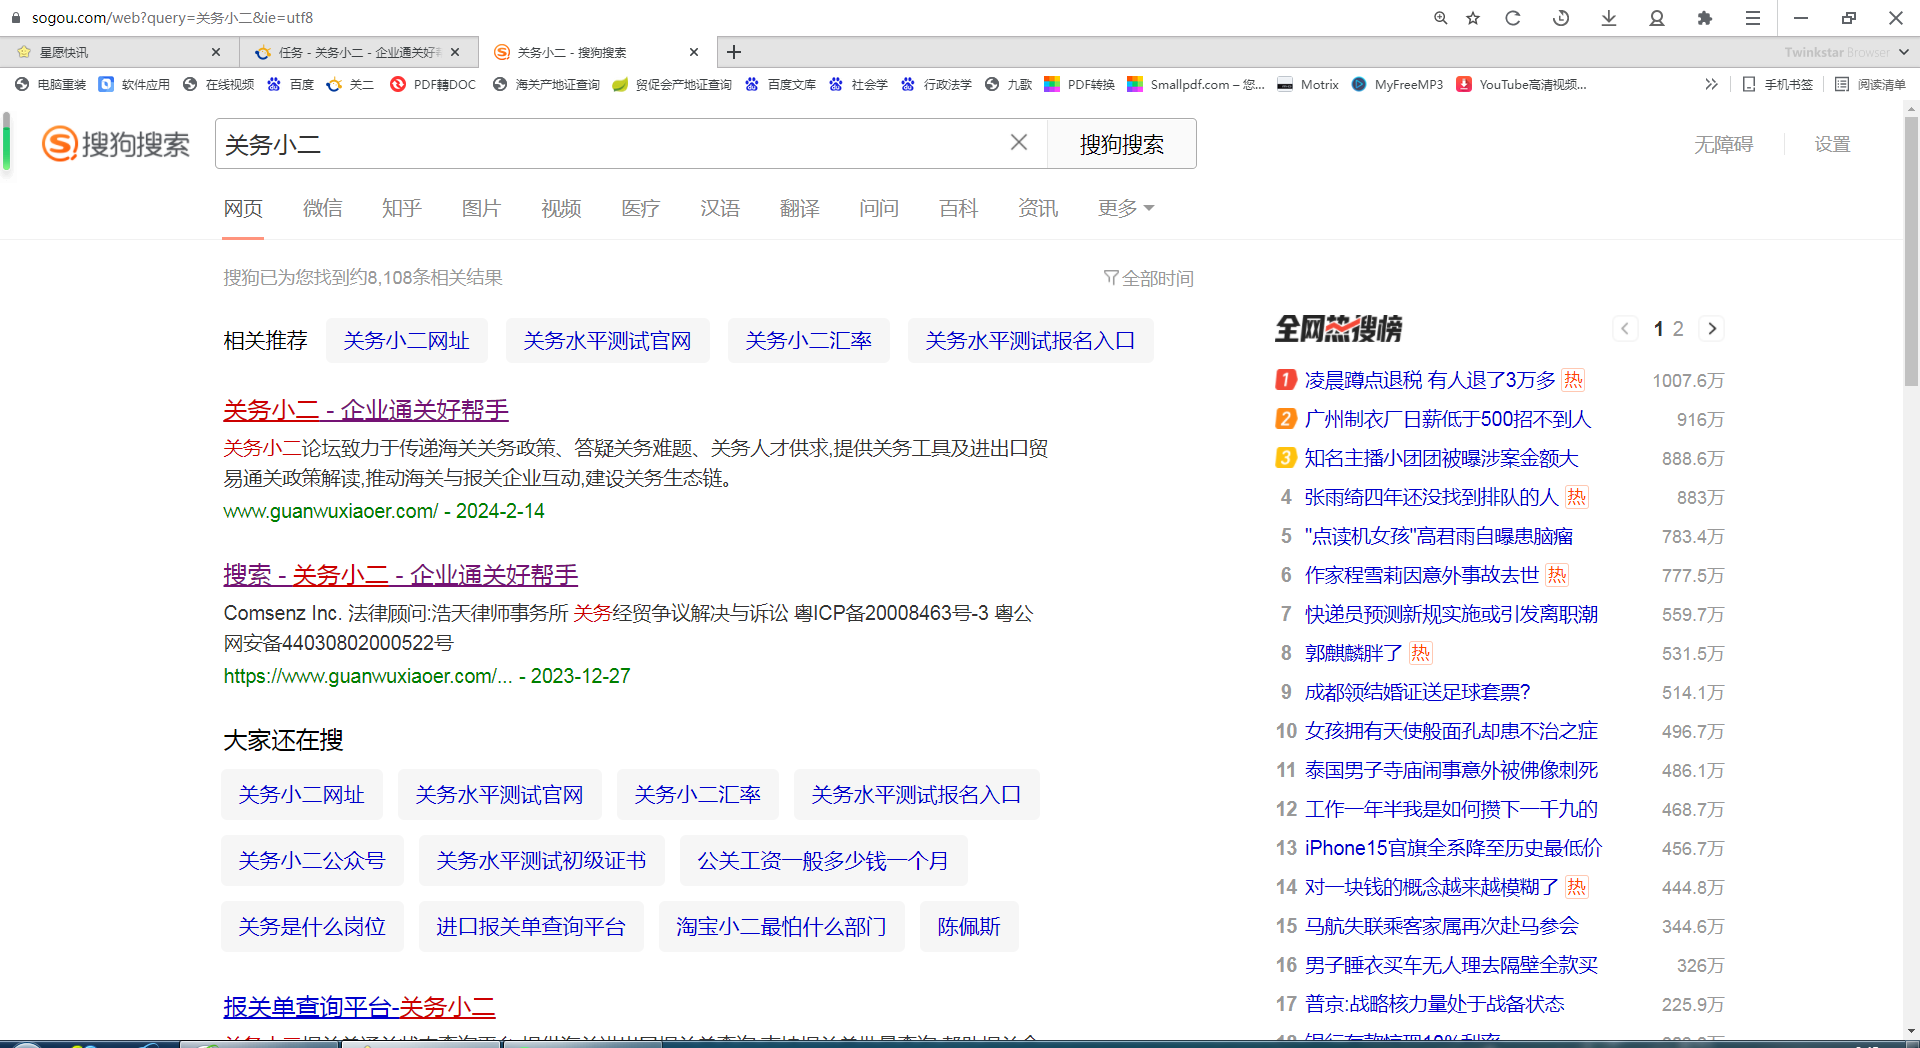Open result 关务小二 - 企业通关好帮手

366,410
